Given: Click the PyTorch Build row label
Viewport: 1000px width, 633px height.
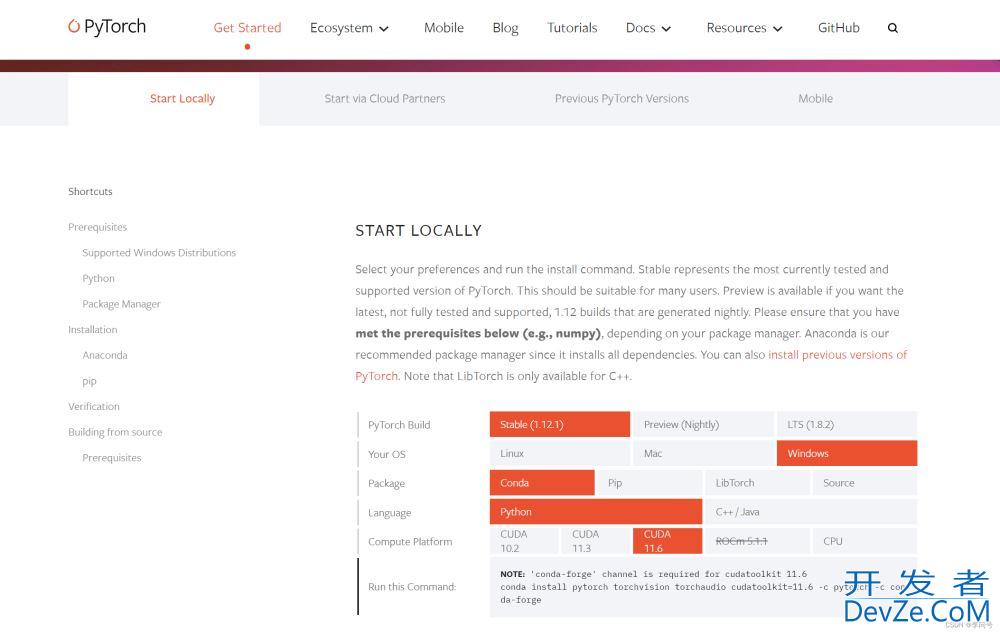Looking at the screenshot, I should click(399, 425).
